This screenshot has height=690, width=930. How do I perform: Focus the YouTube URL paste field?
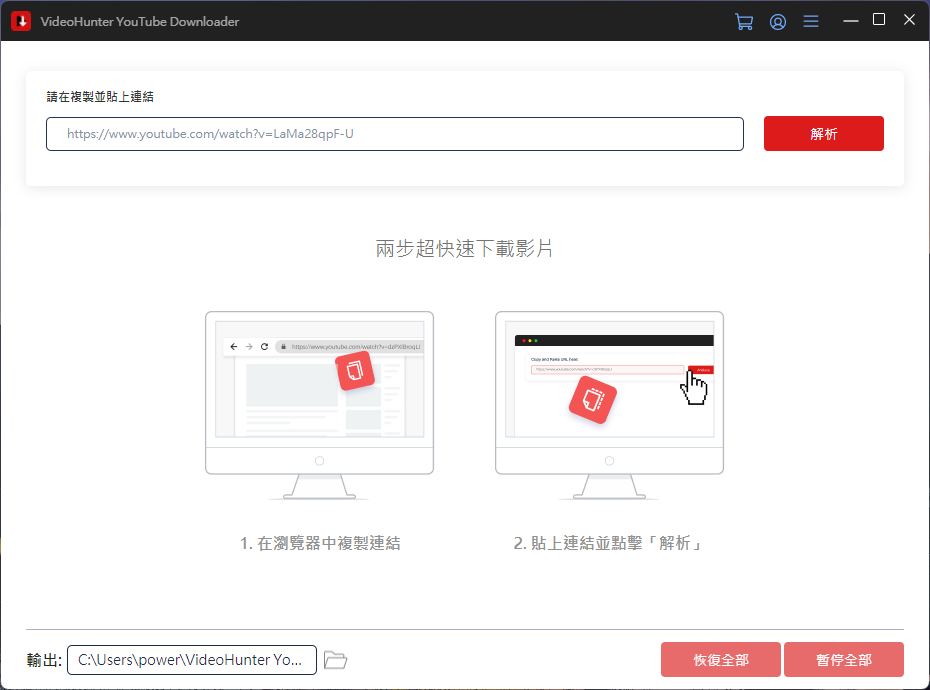[394, 134]
